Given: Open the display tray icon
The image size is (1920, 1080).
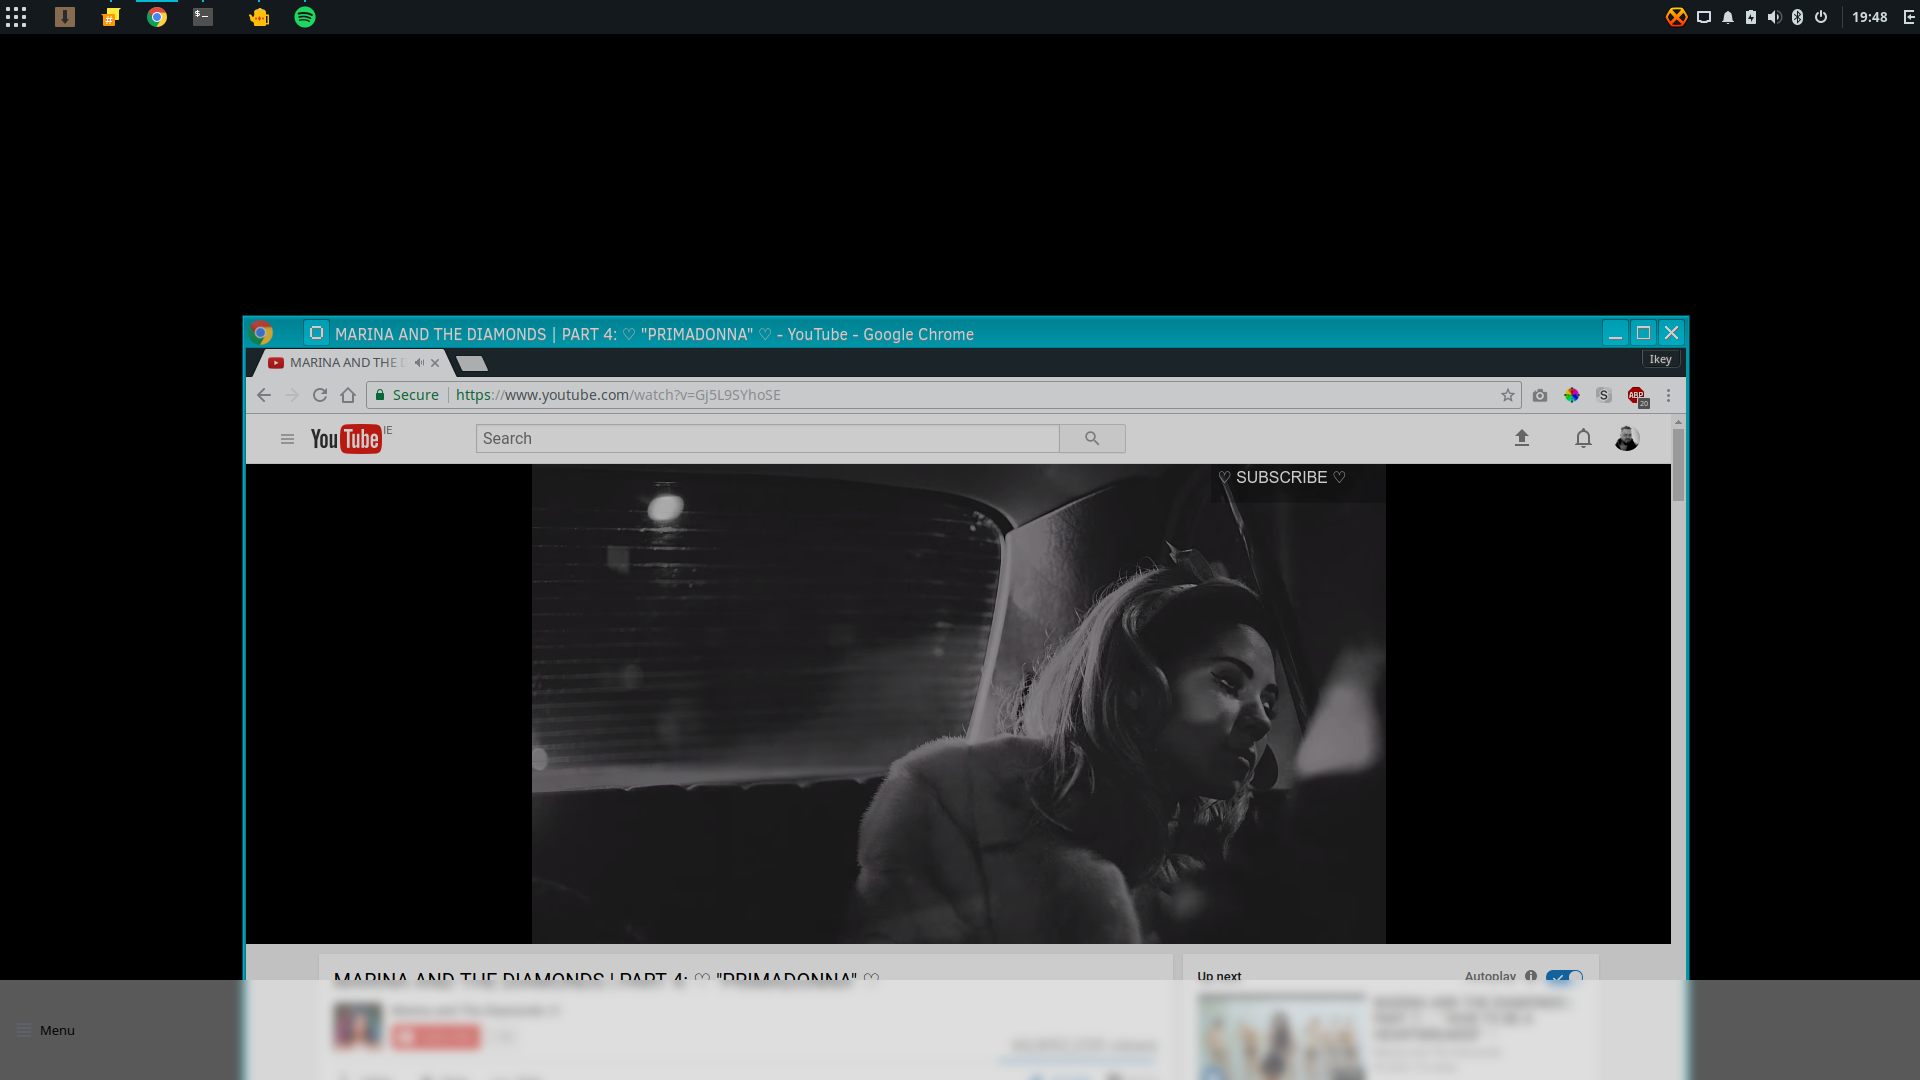Looking at the screenshot, I should [x=1704, y=17].
